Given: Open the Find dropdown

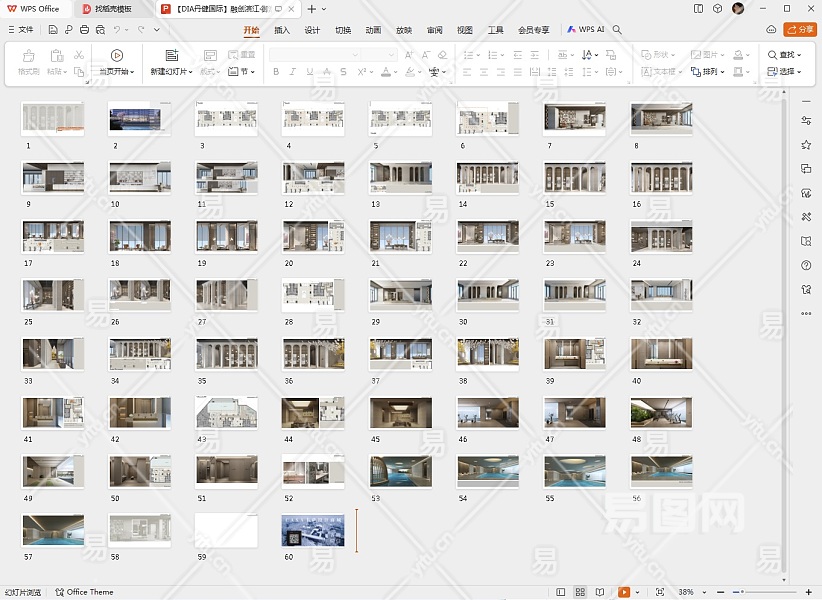Looking at the screenshot, I should click(786, 55).
